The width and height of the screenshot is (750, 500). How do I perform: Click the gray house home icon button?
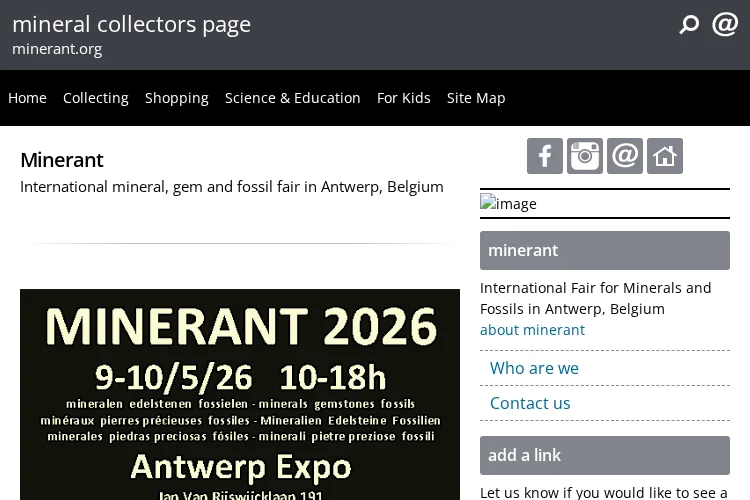coord(665,156)
